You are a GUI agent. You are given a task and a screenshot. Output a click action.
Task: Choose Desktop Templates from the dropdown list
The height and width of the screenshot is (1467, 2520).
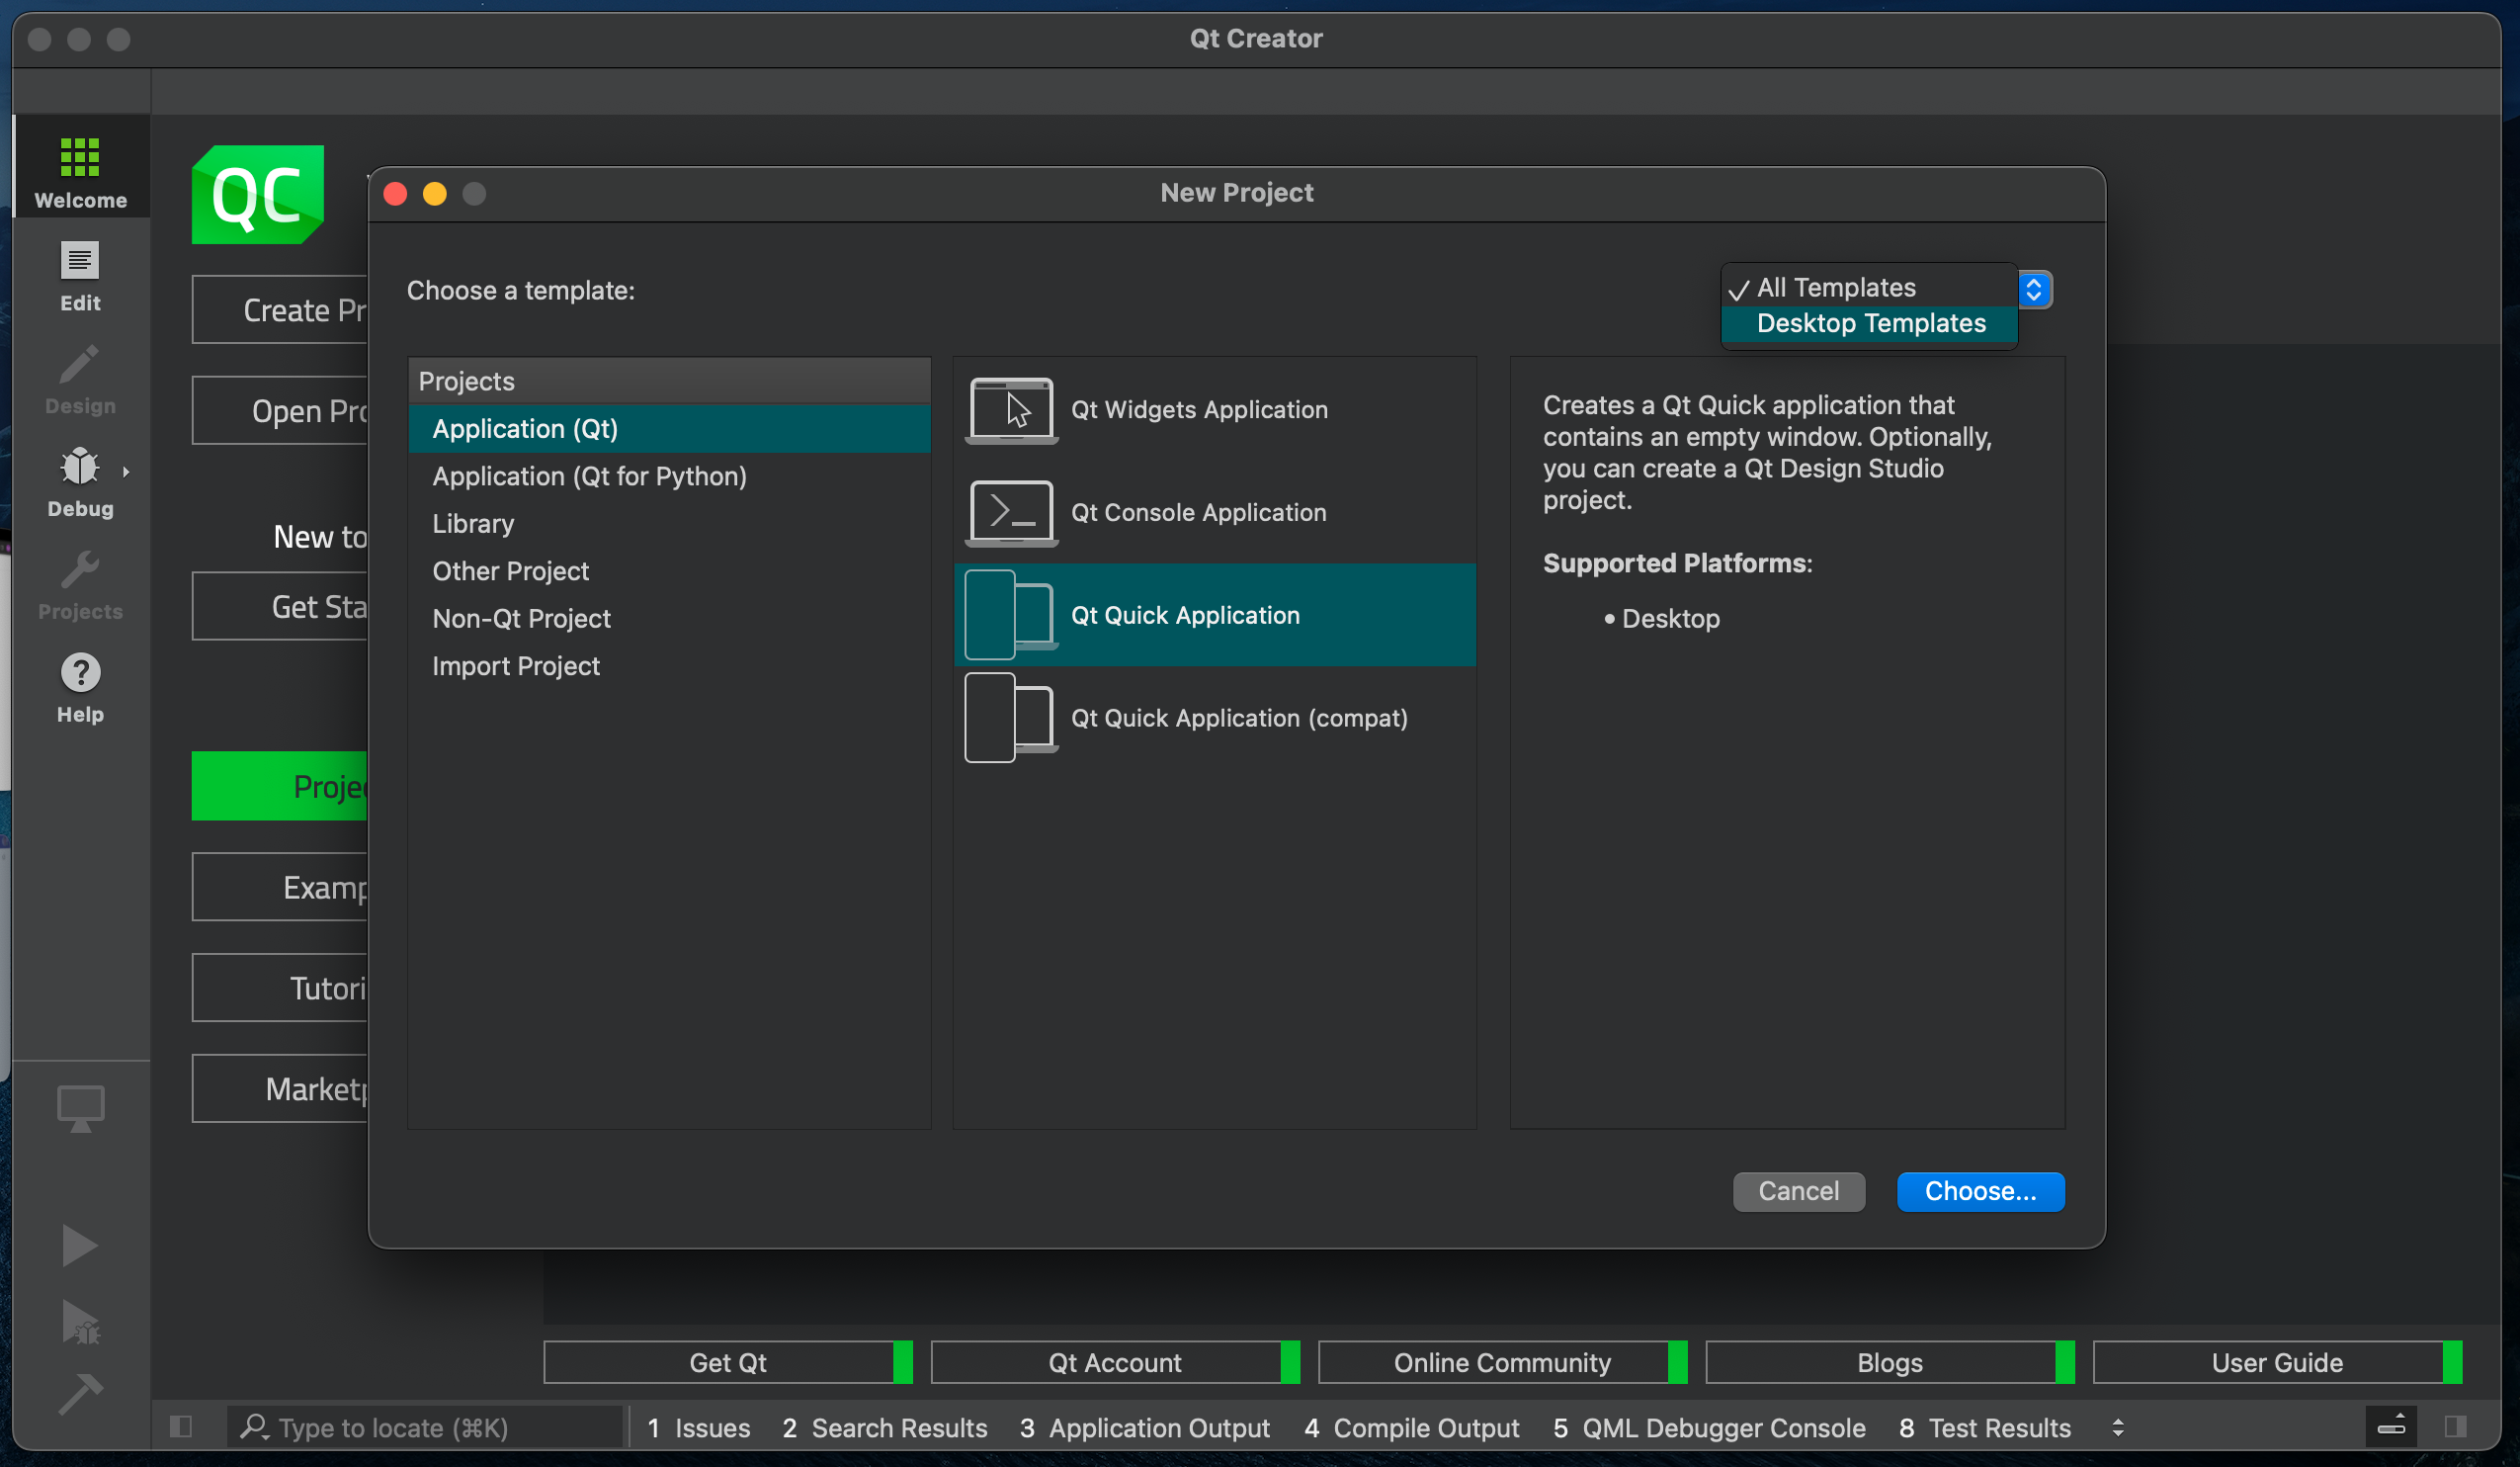coord(1869,323)
